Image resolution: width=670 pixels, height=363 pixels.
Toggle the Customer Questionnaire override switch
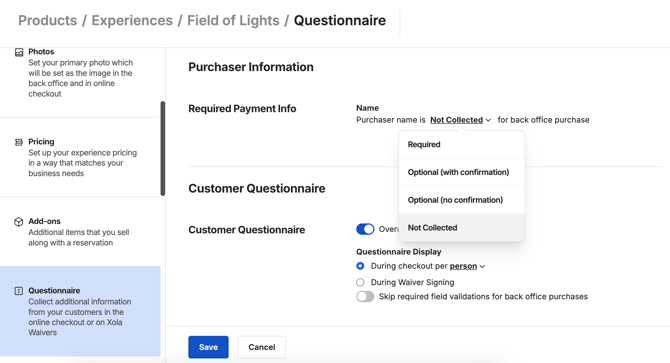pos(365,229)
